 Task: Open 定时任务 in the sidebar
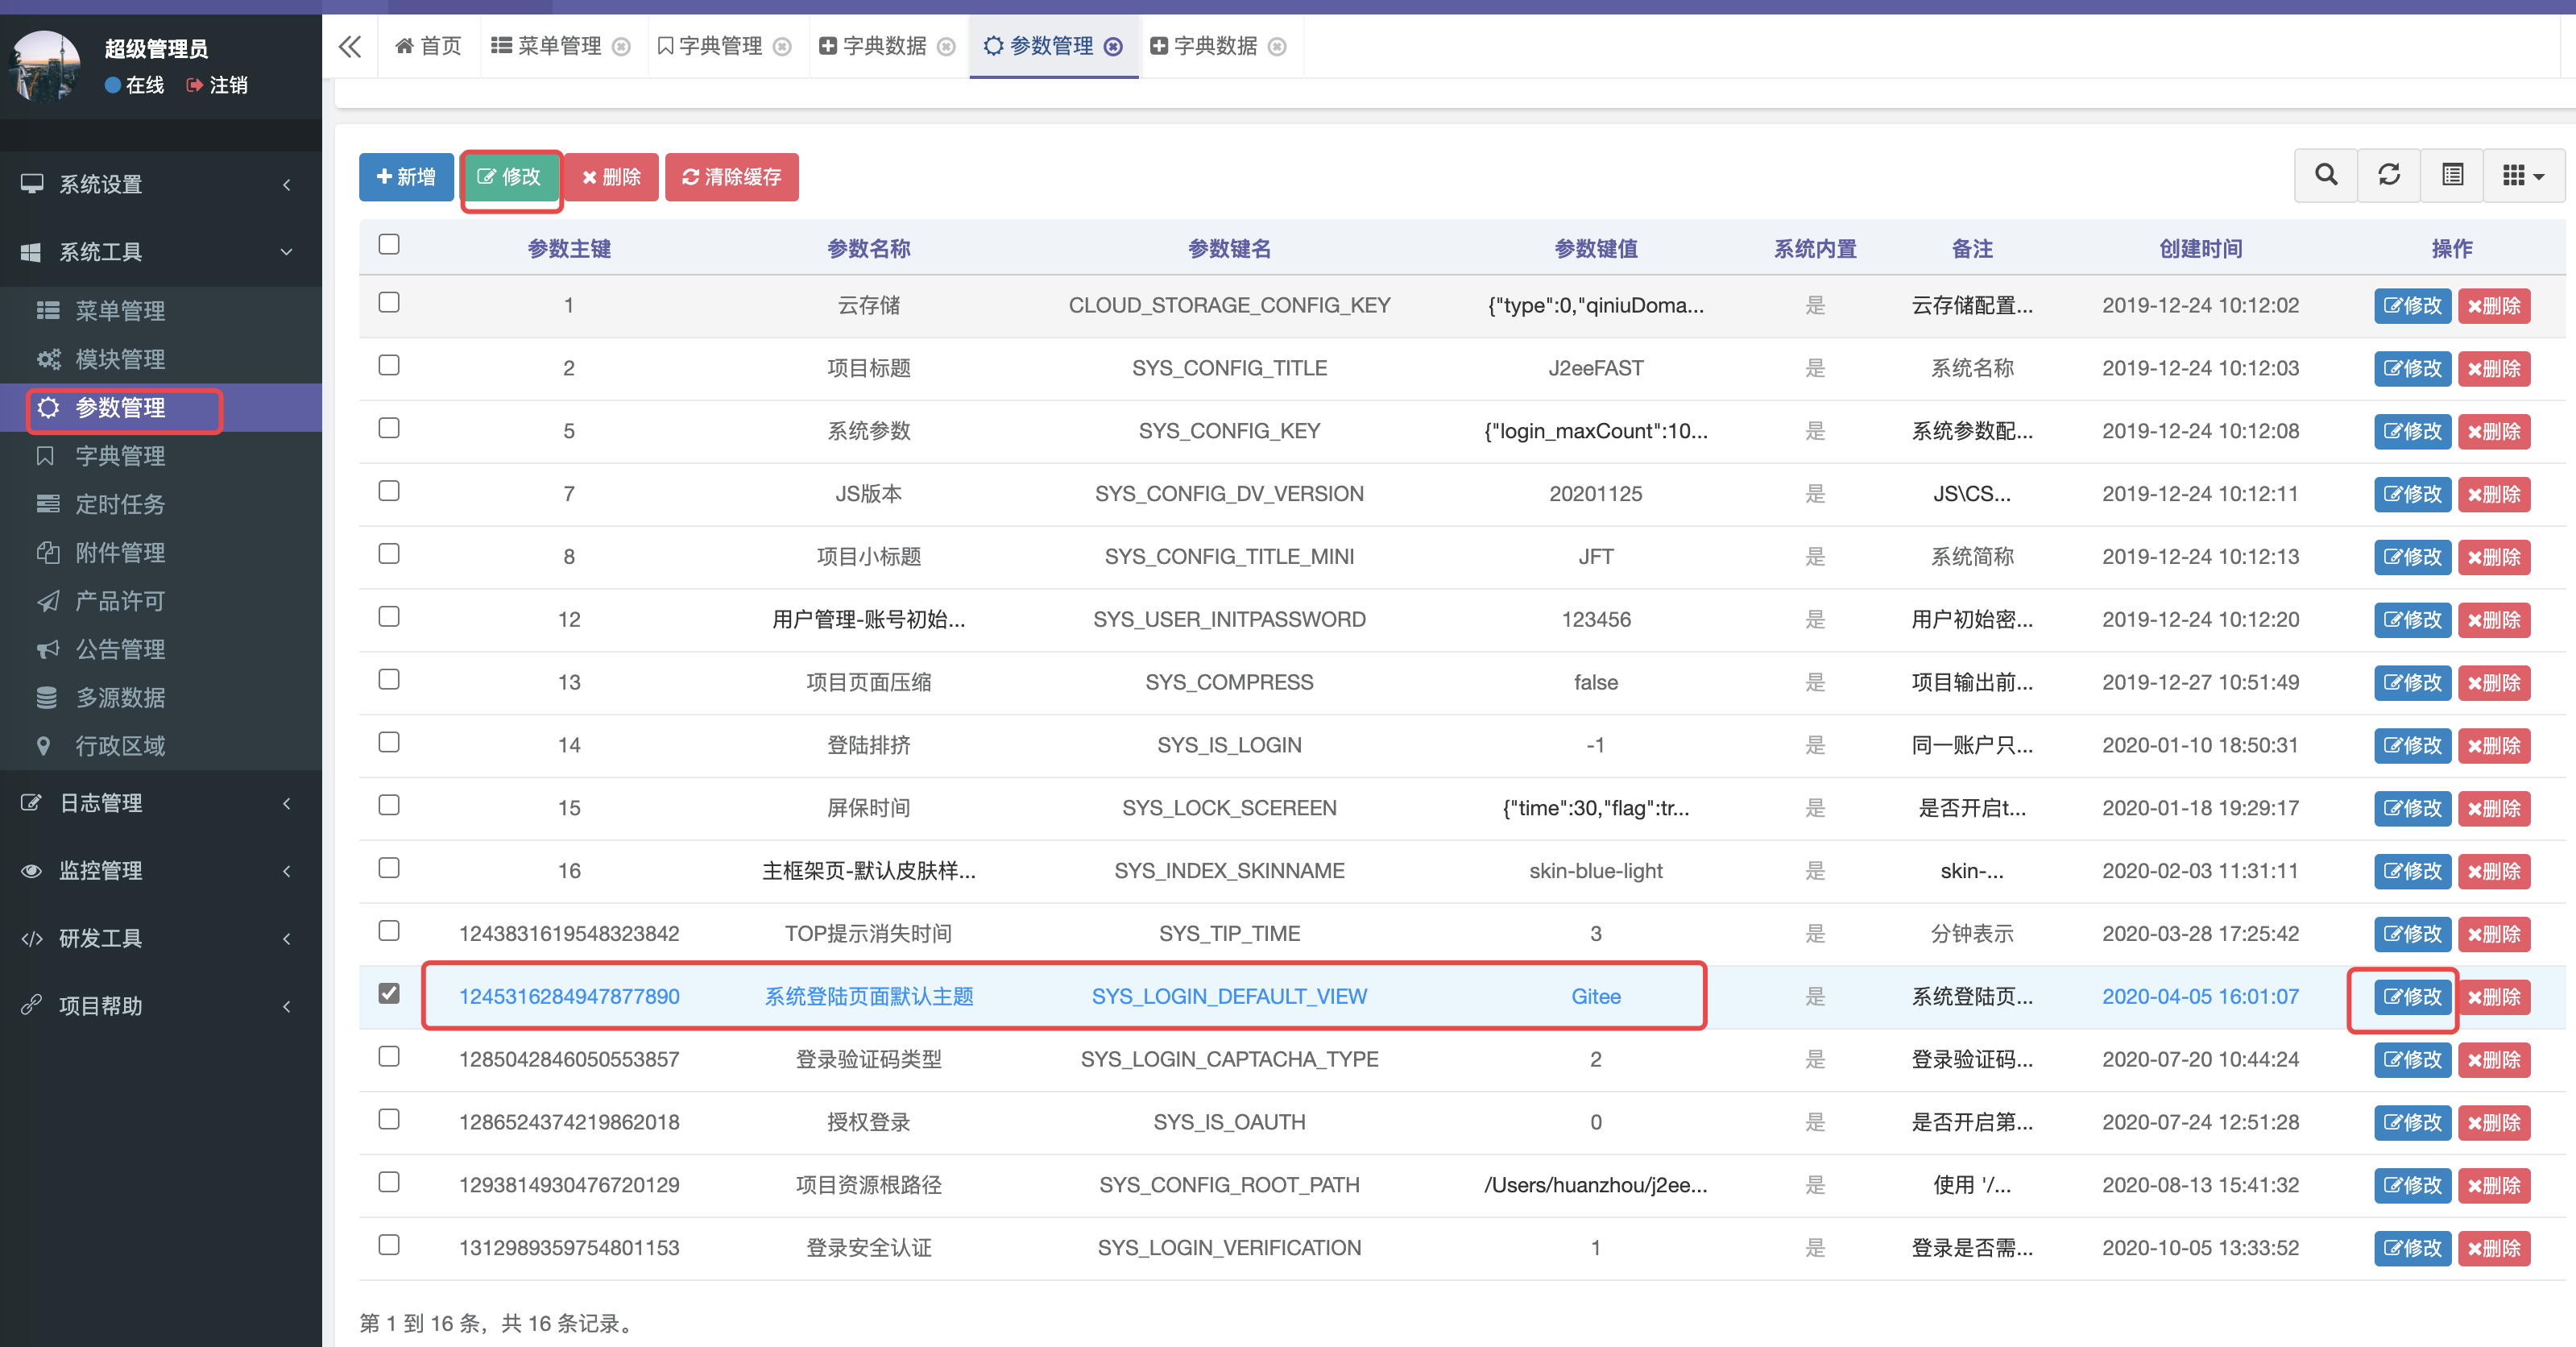click(120, 504)
